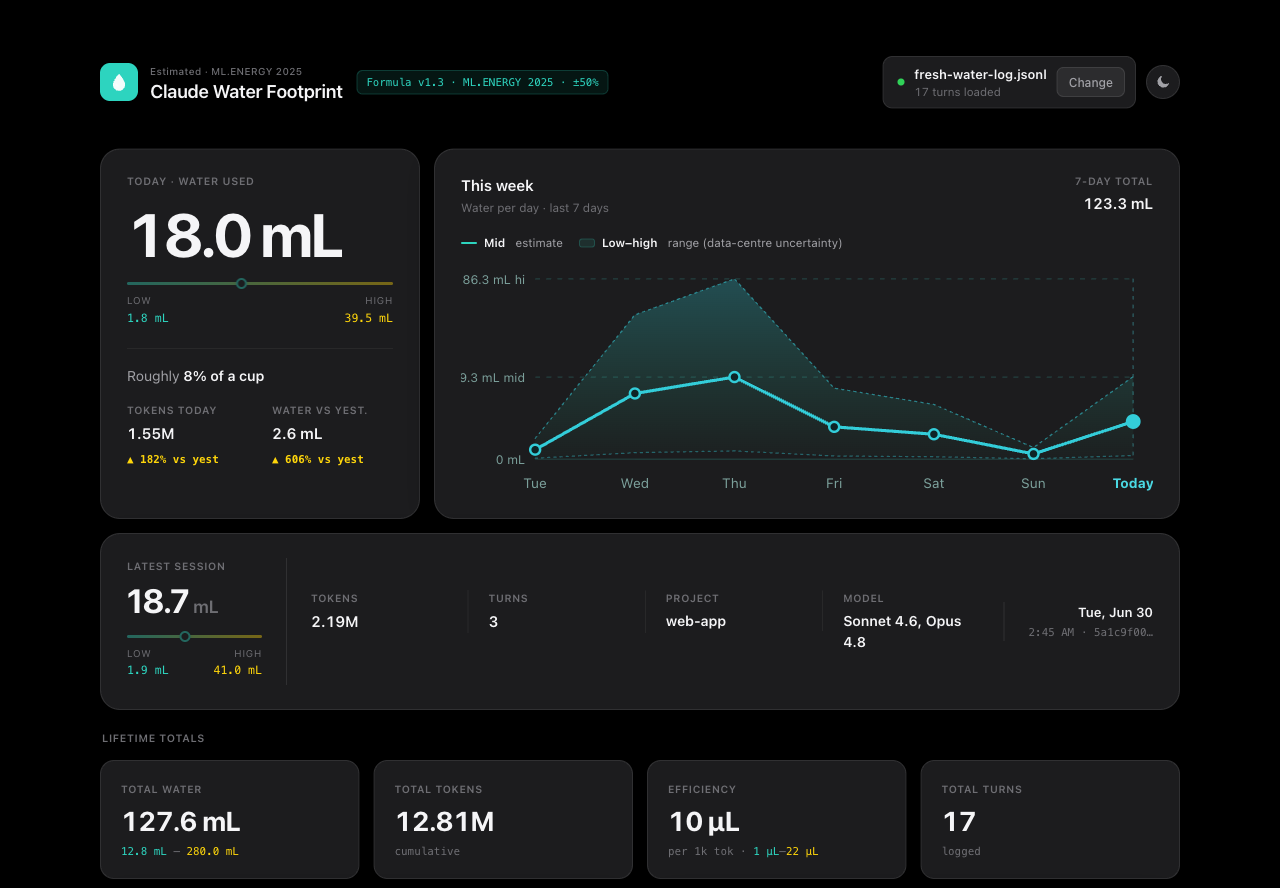Click the Thu axis label
This screenshot has height=888, width=1280.
coord(734,483)
